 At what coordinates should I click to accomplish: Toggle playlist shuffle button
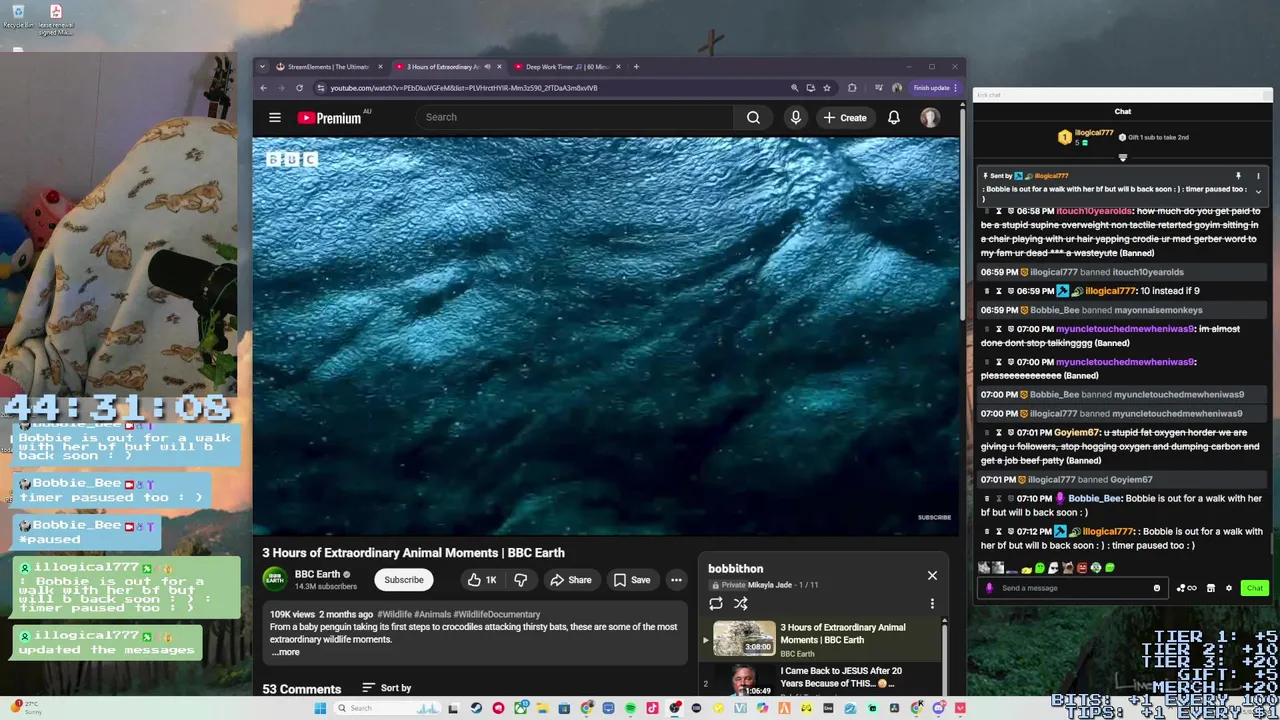[x=741, y=603]
